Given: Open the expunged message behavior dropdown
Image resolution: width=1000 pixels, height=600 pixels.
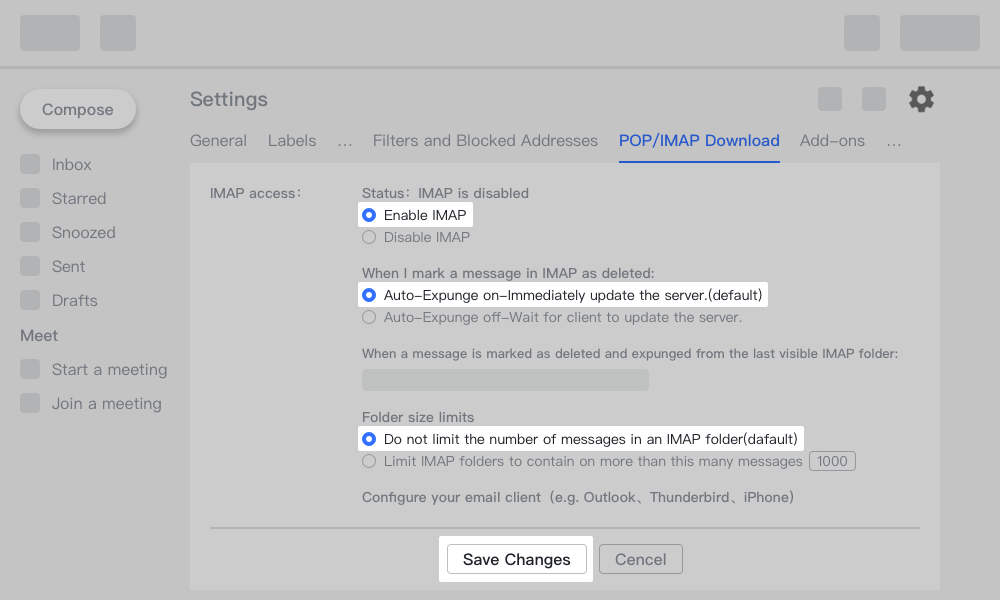Looking at the screenshot, I should click(505, 380).
